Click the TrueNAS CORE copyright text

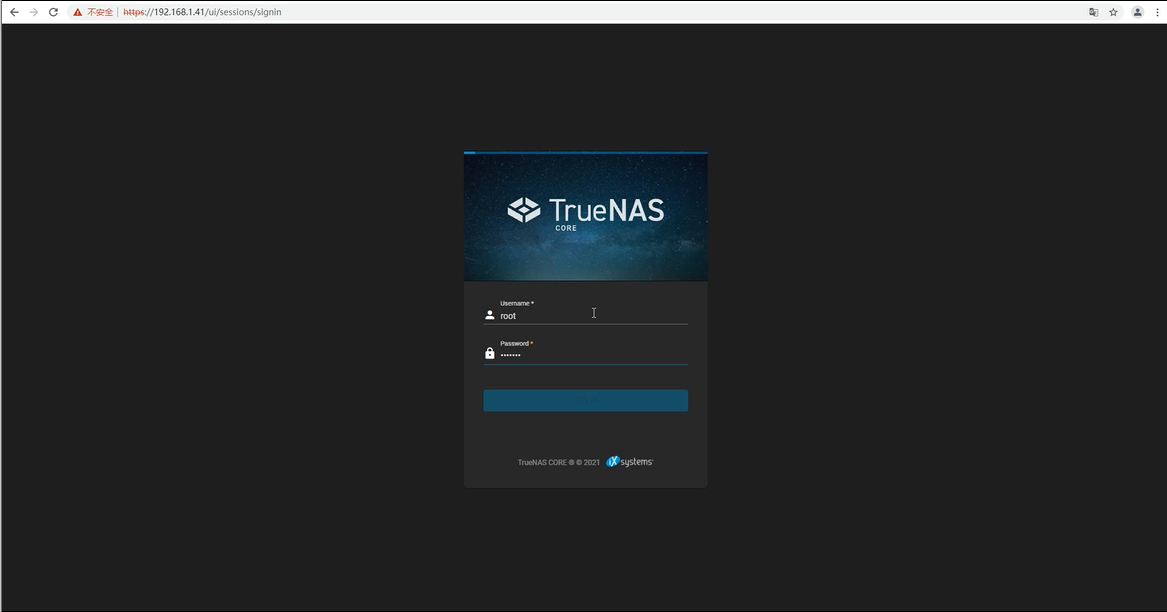(x=558, y=463)
